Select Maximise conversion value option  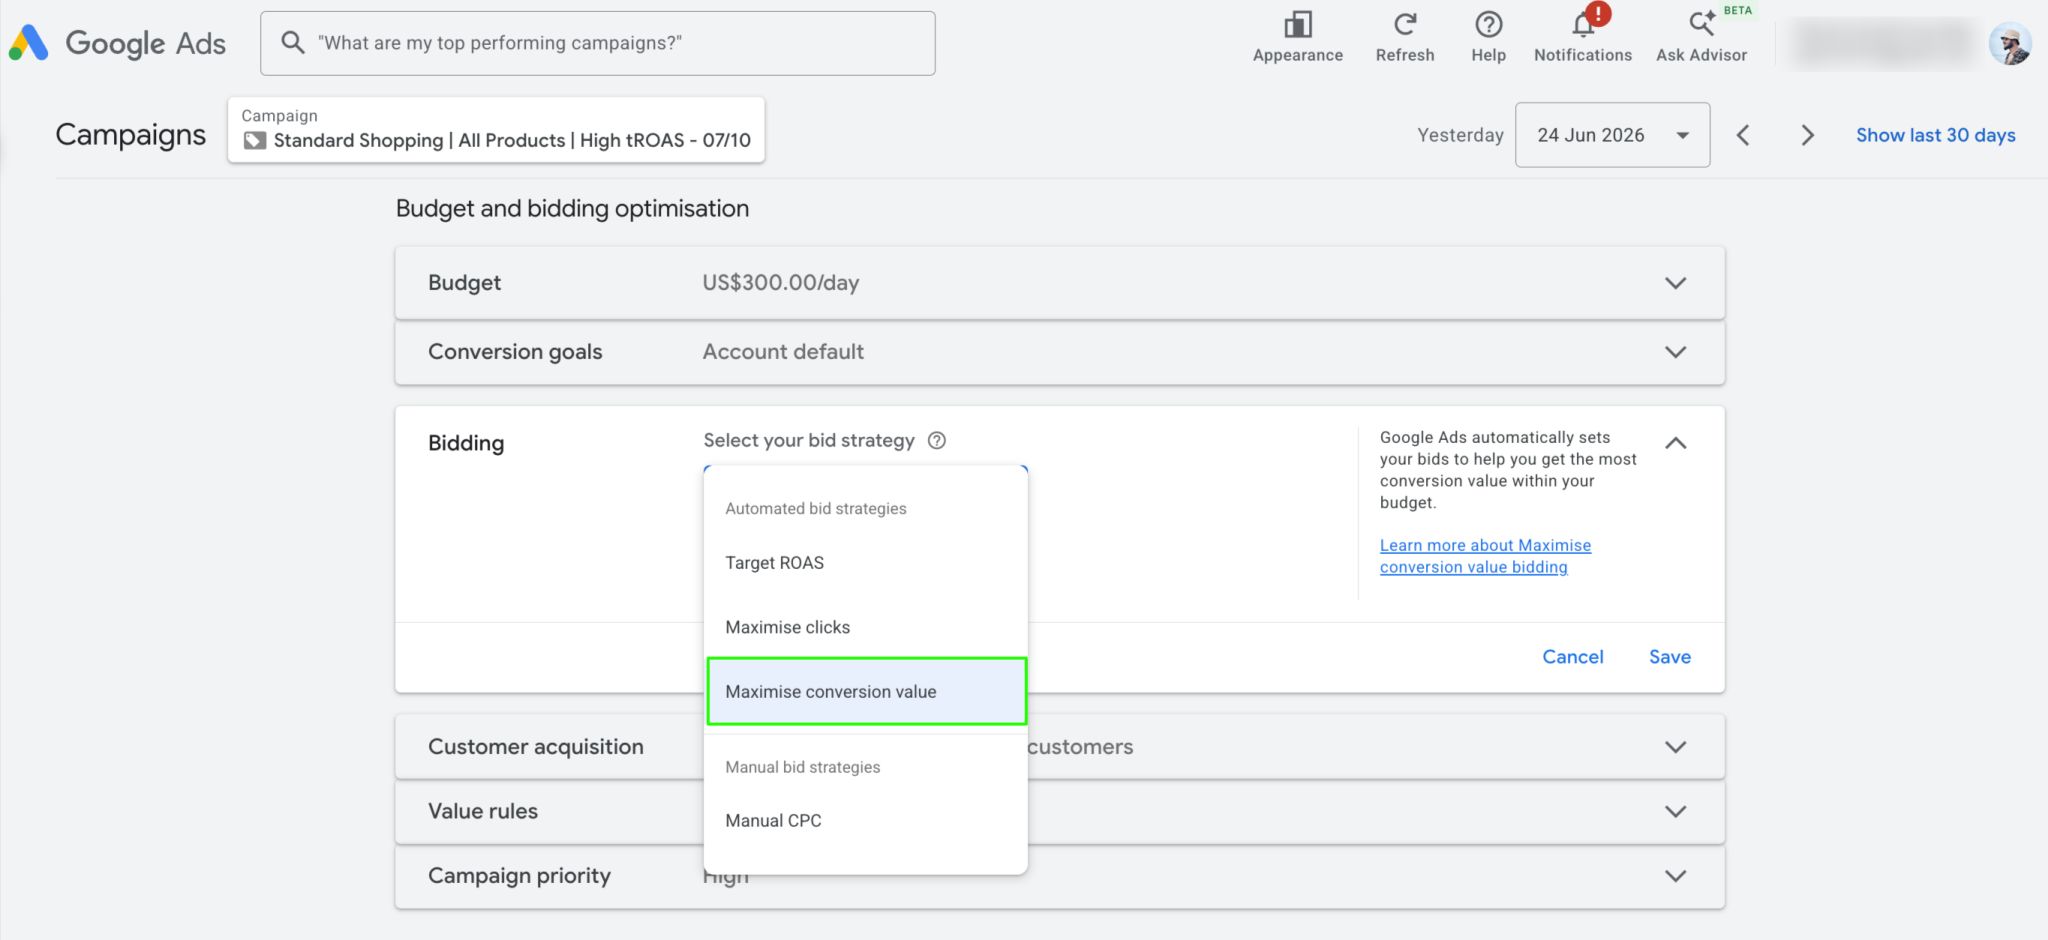pyautogui.click(x=866, y=691)
